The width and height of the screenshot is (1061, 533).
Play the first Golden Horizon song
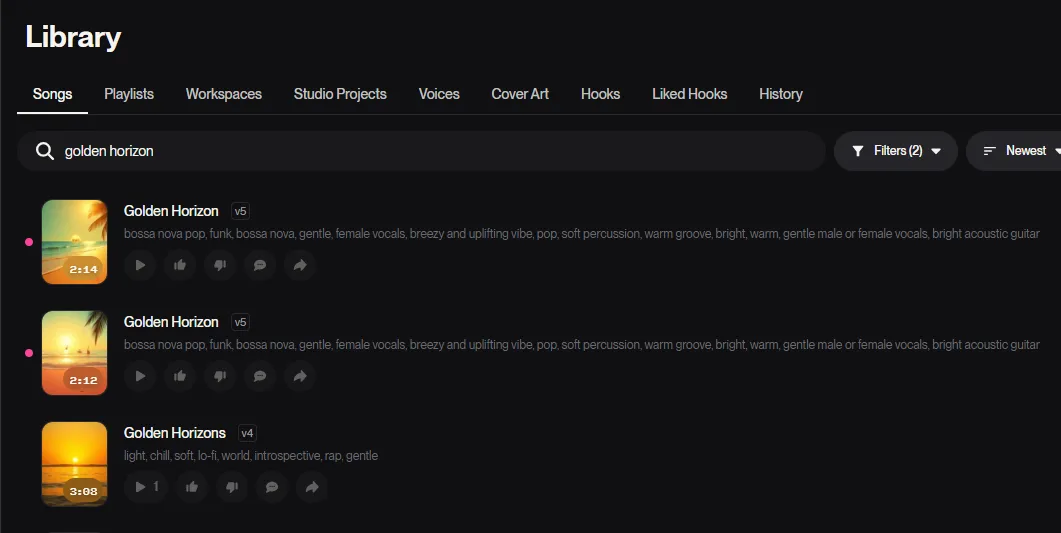(x=140, y=265)
